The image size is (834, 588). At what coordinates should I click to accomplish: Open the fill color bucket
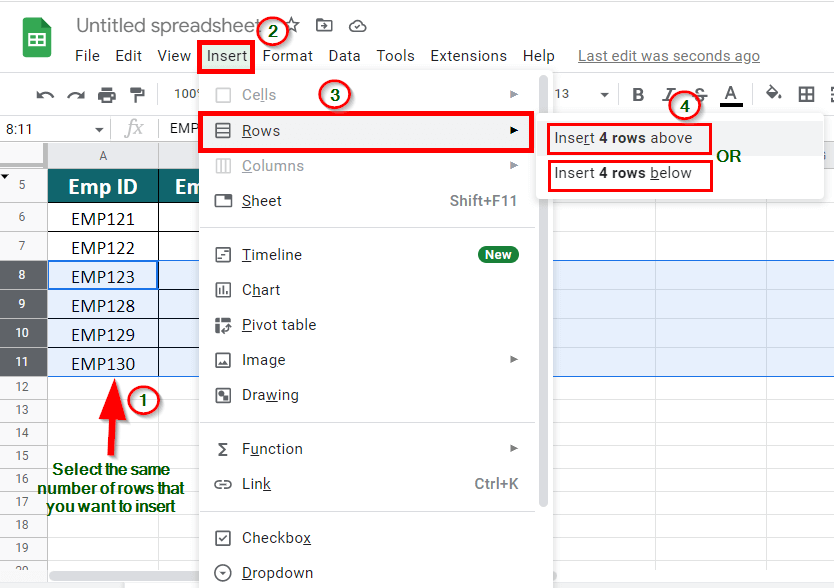pos(773,94)
